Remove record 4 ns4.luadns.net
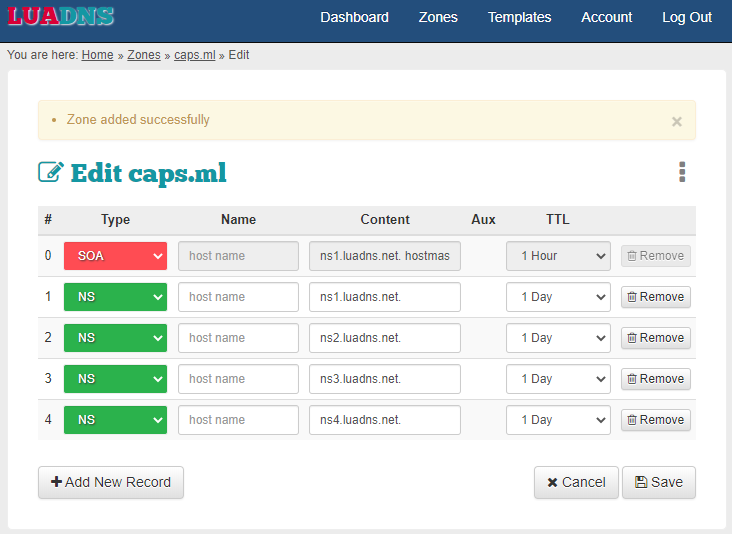 [x=655, y=420]
